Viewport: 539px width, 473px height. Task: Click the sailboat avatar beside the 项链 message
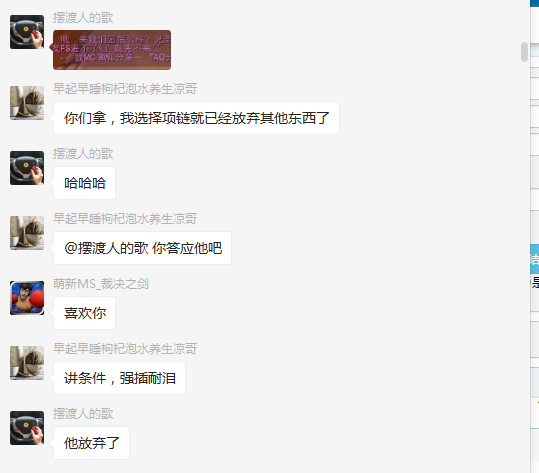coord(27,103)
